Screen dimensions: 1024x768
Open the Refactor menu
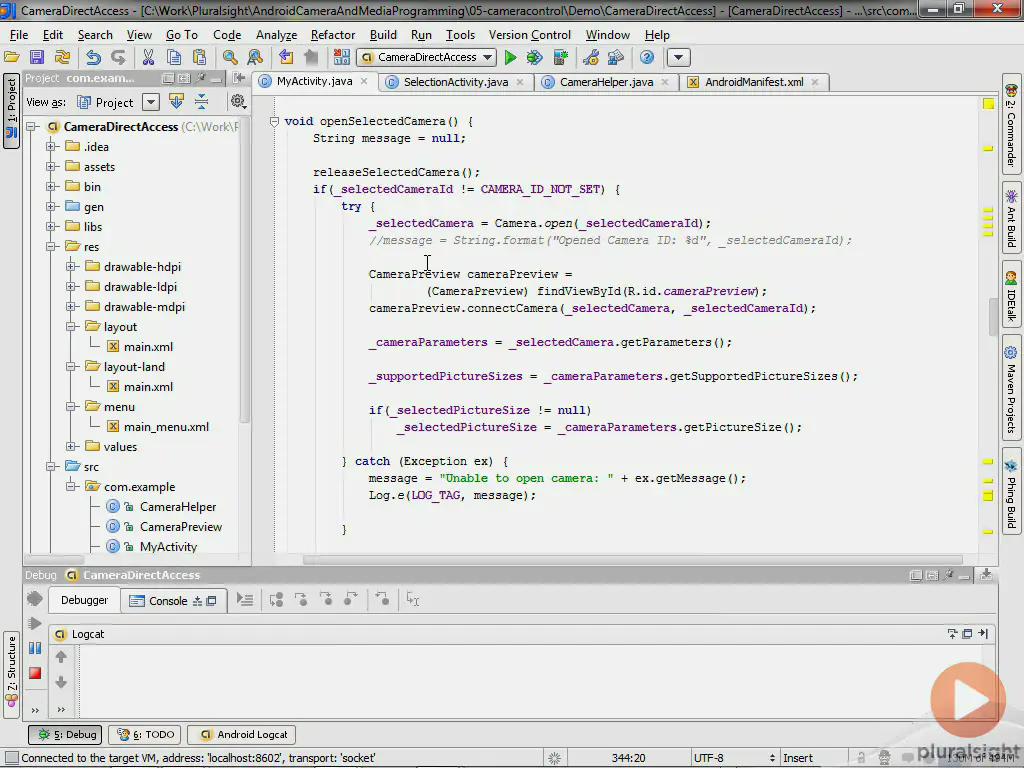tap(332, 35)
